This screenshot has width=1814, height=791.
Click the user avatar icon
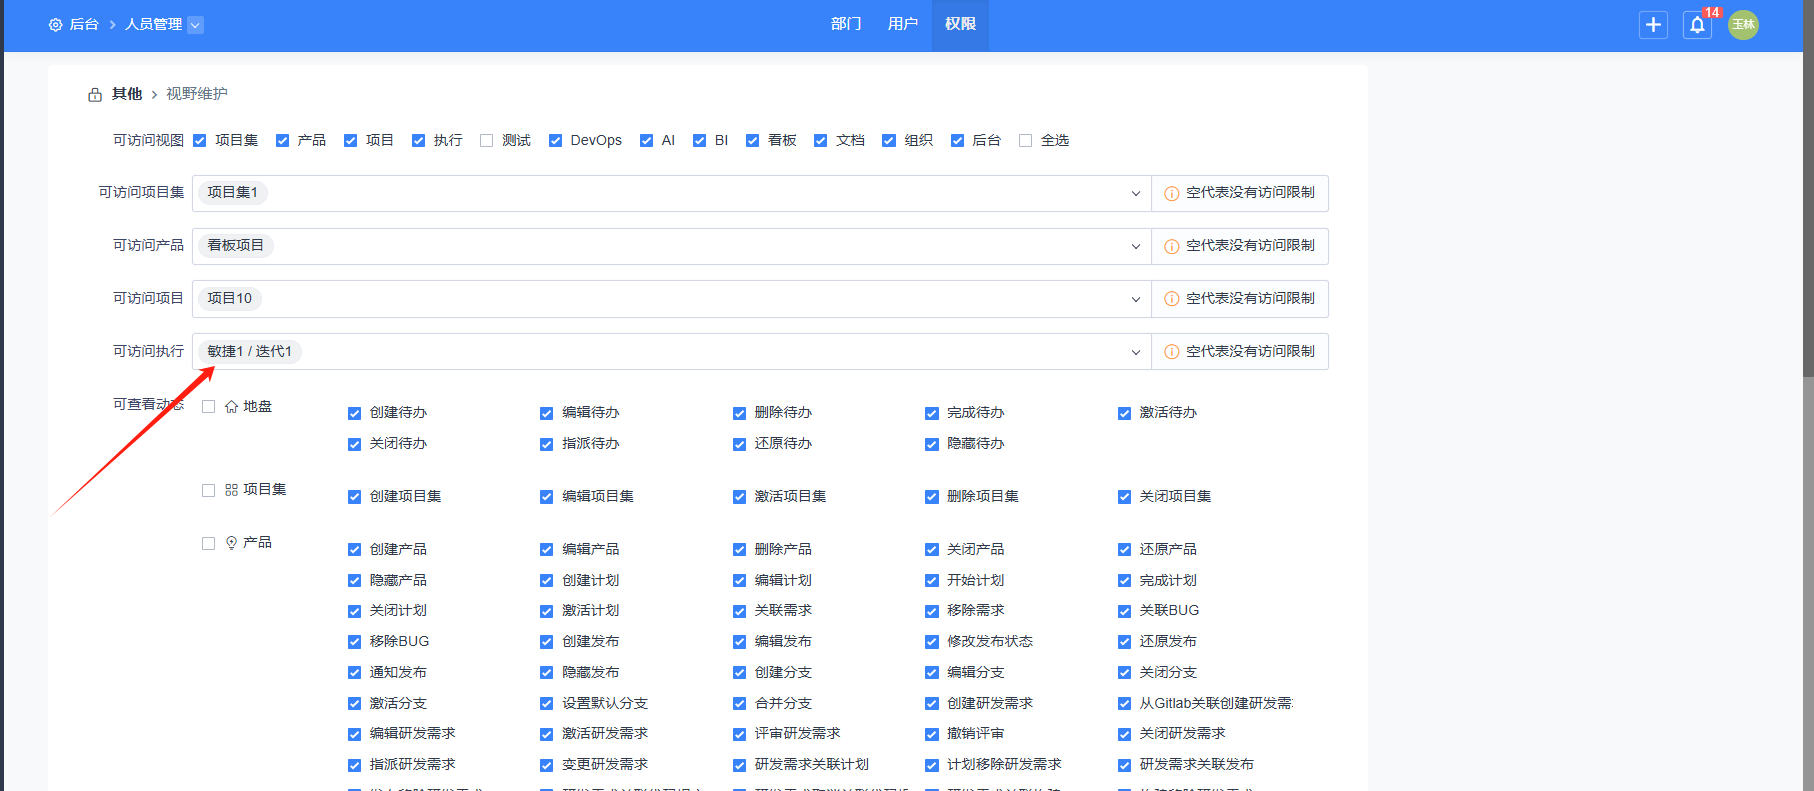(x=1743, y=25)
